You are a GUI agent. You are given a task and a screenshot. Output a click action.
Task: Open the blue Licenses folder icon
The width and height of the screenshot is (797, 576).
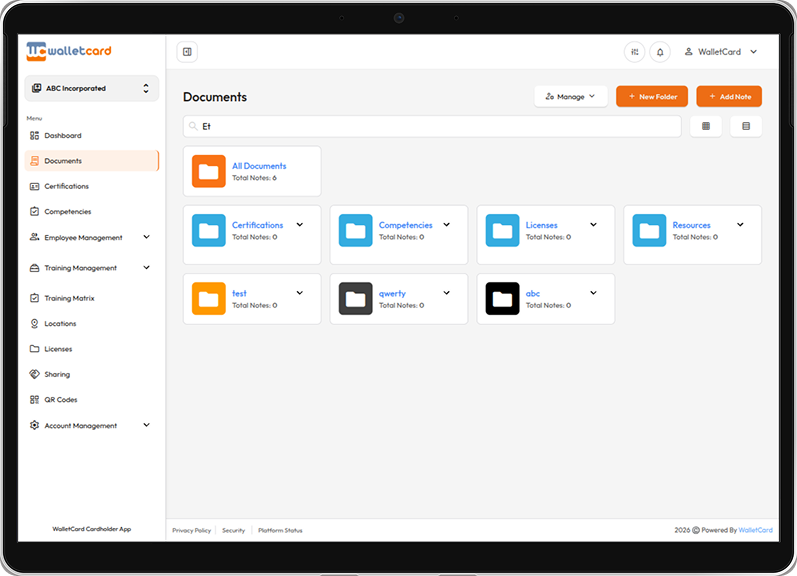point(502,230)
